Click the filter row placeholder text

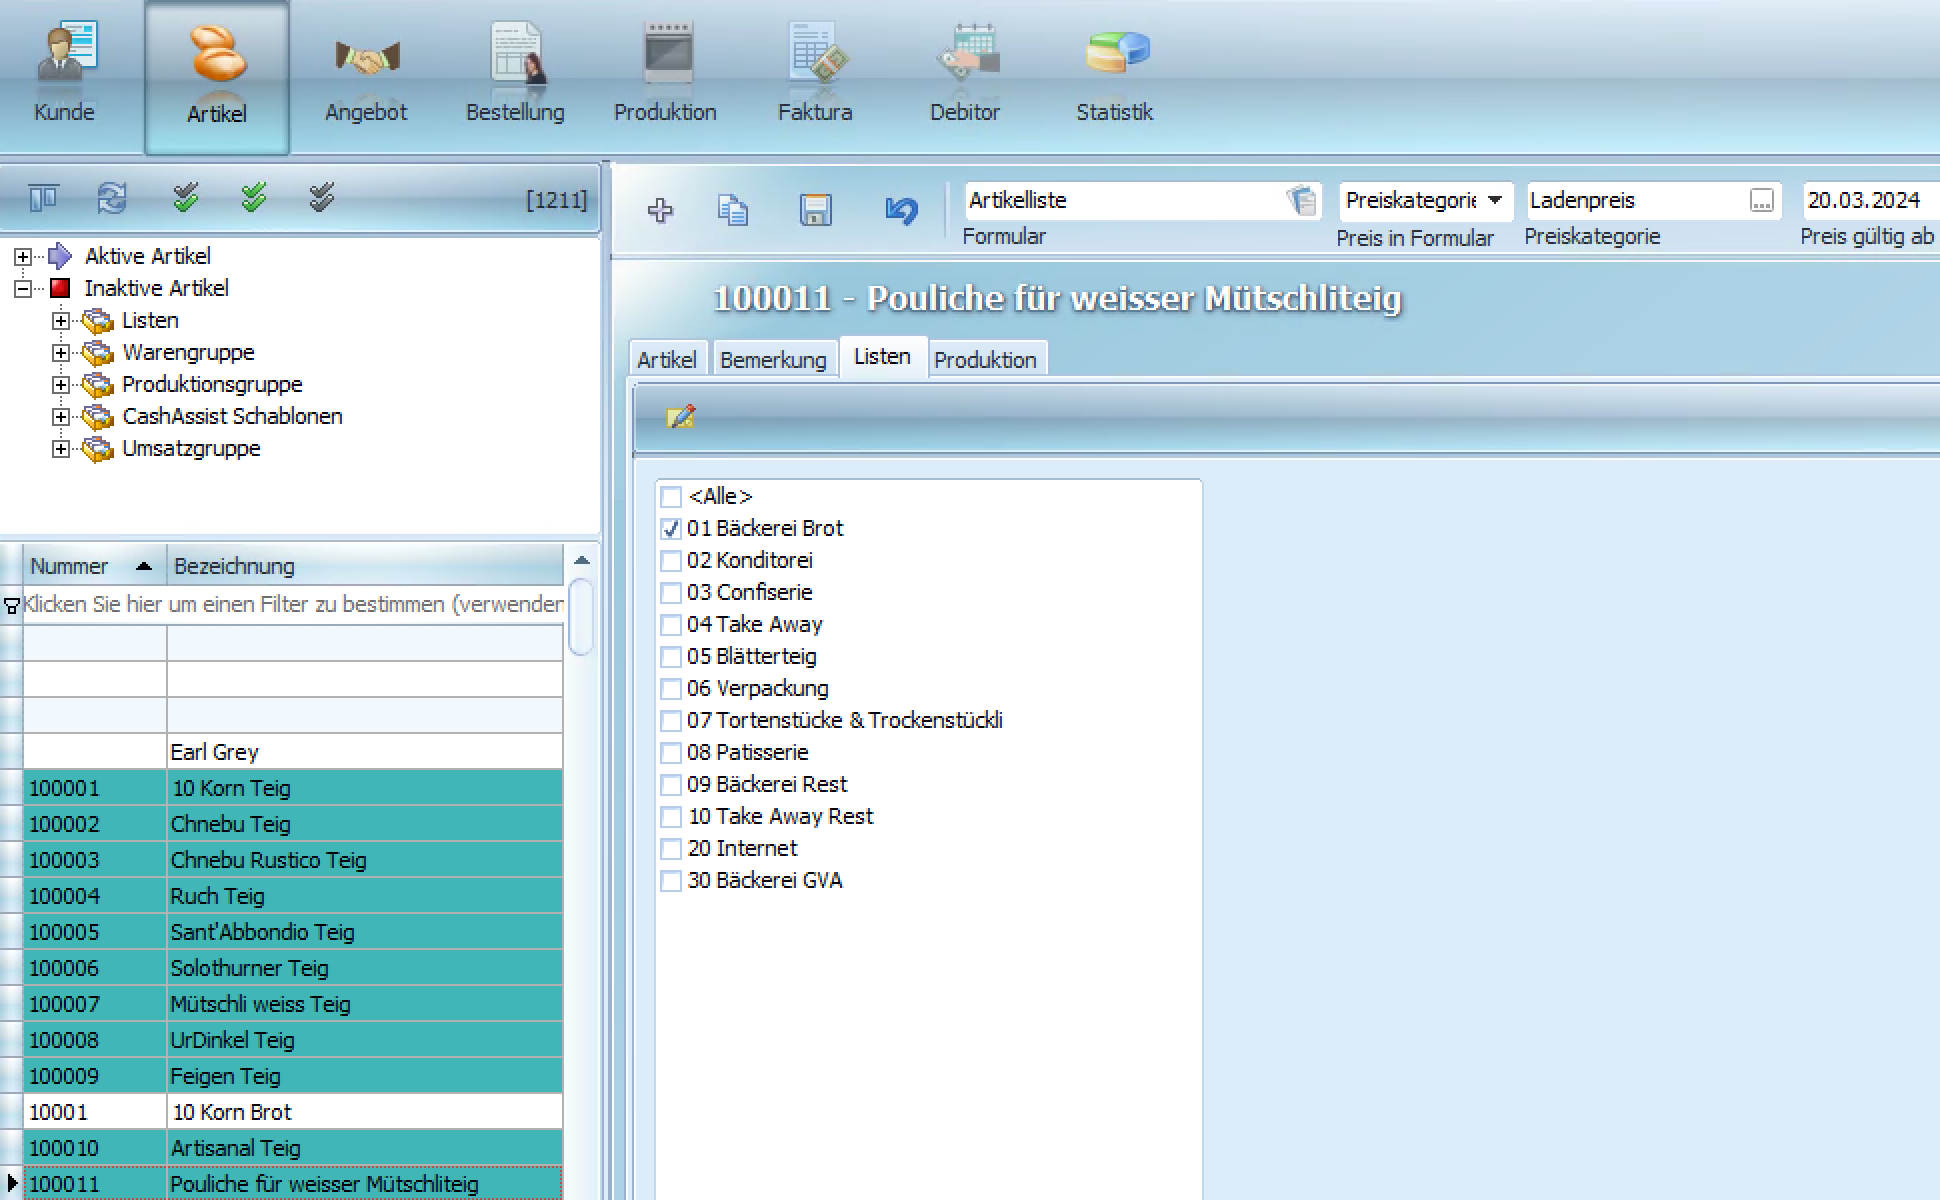click(293, 605)
